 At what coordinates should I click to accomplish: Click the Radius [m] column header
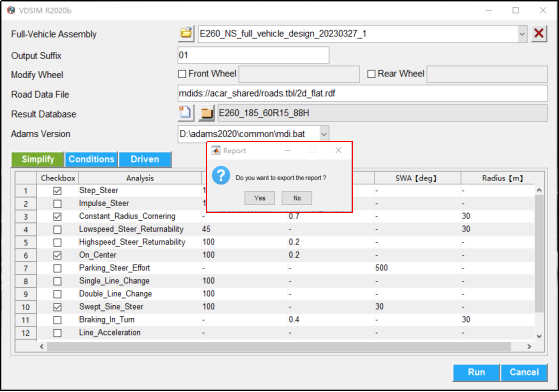(x=502, y=178)
